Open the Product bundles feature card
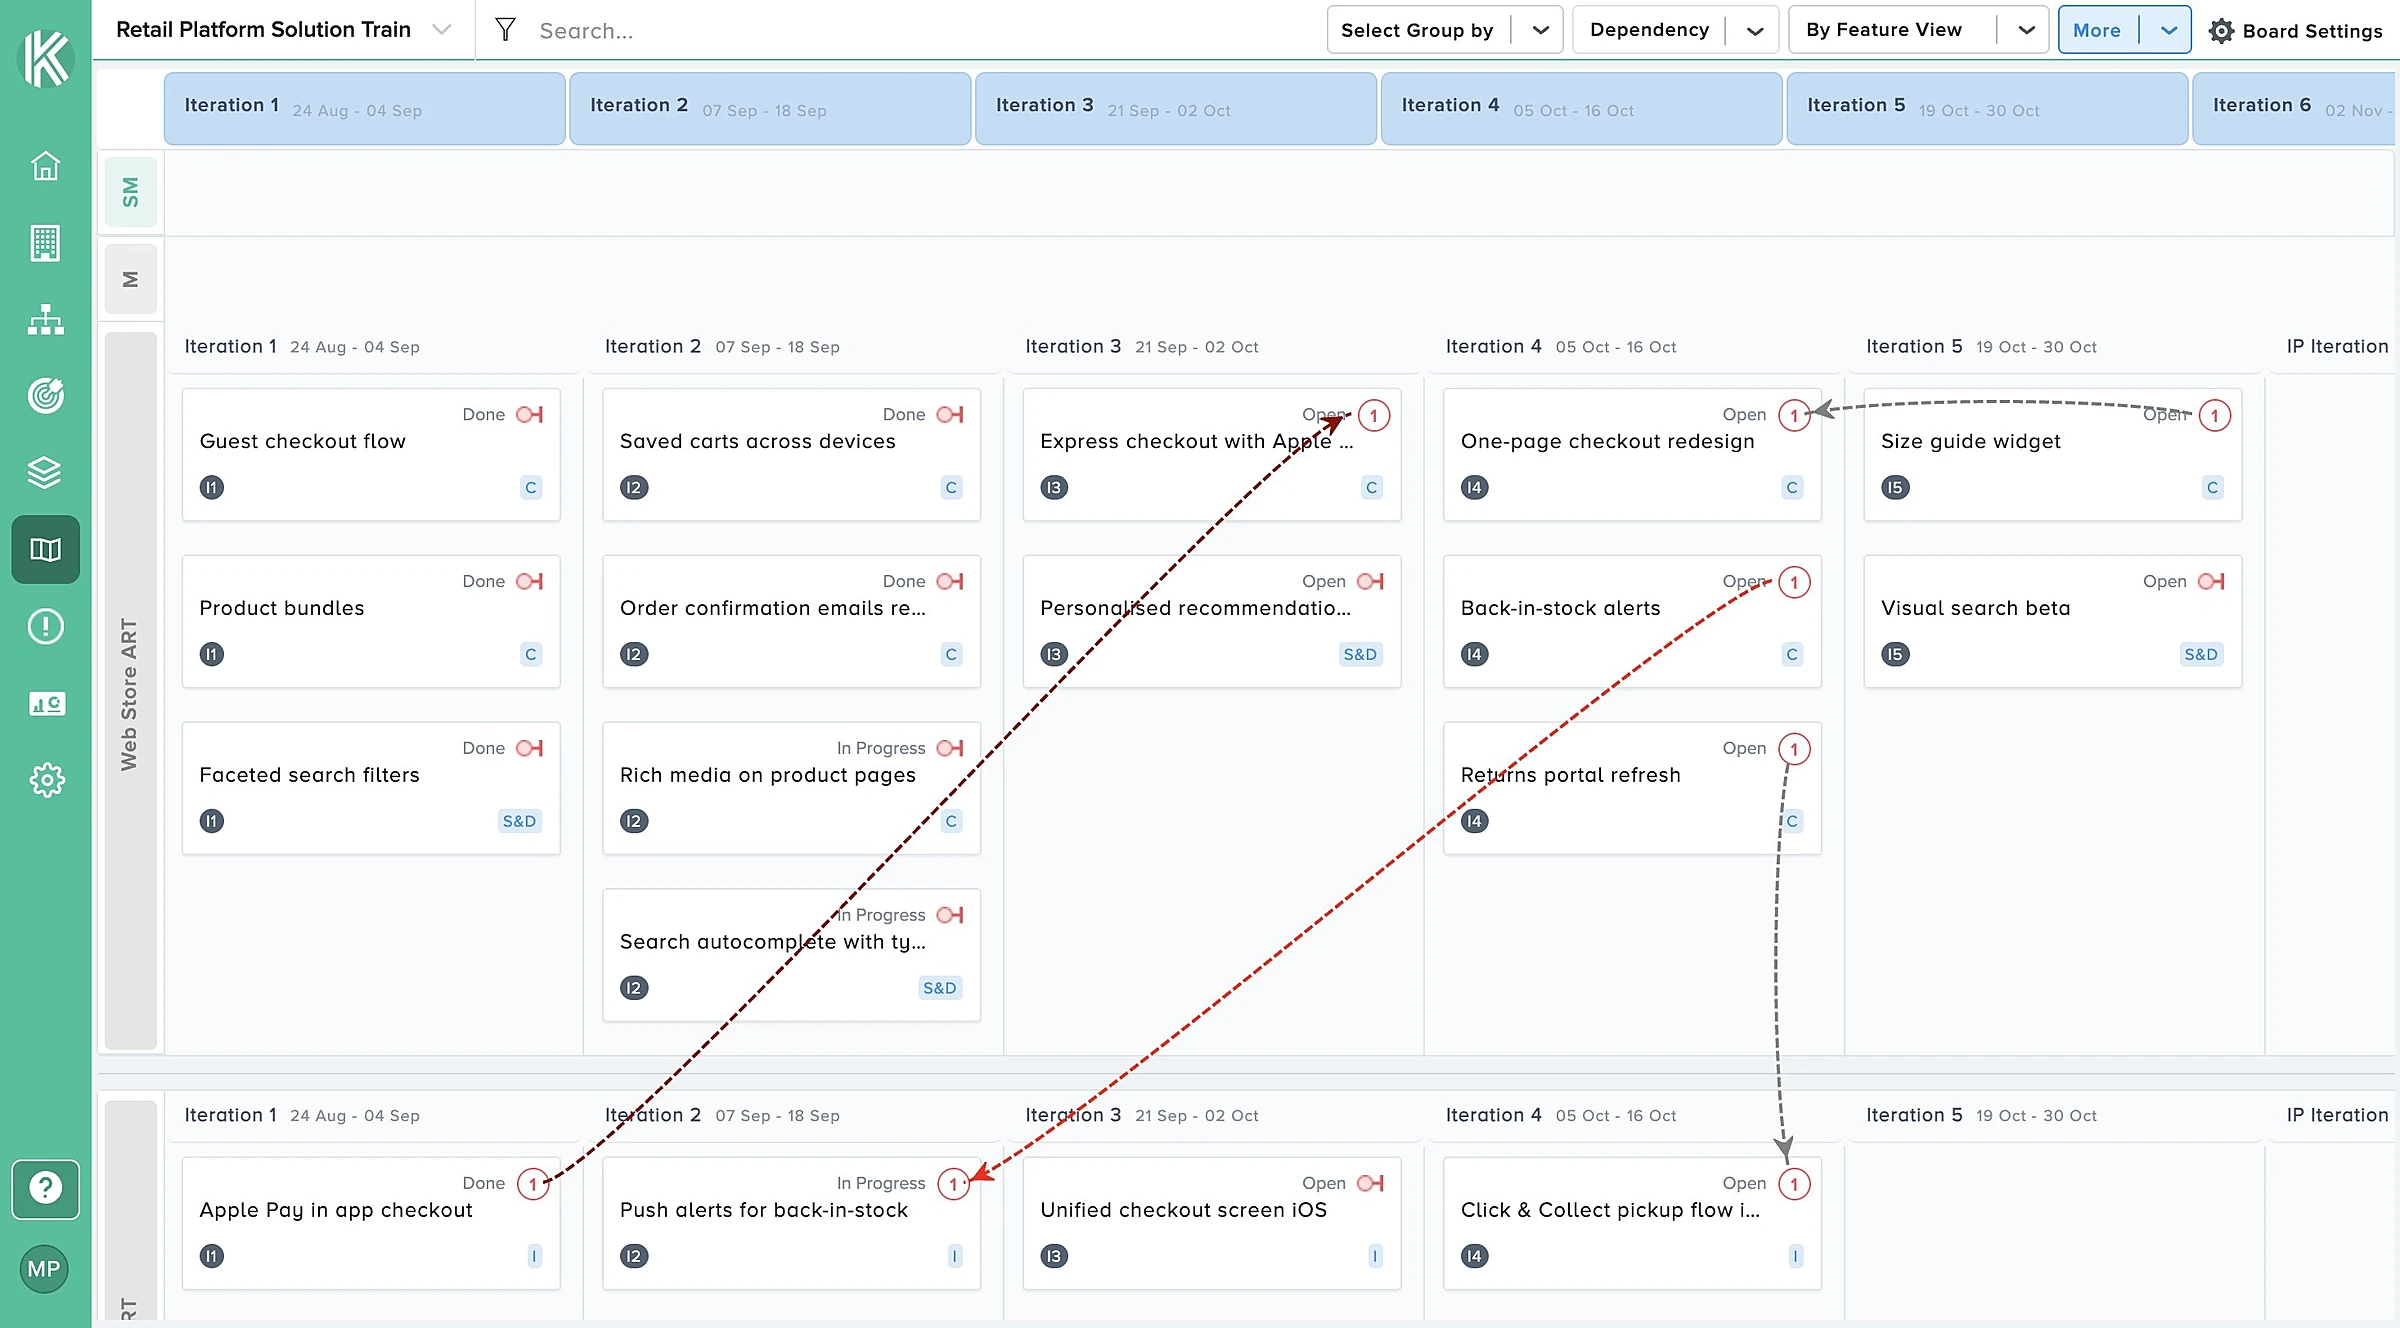Image resolution: width=2400 pixels, height=1328 pixels. click(371, 621)
